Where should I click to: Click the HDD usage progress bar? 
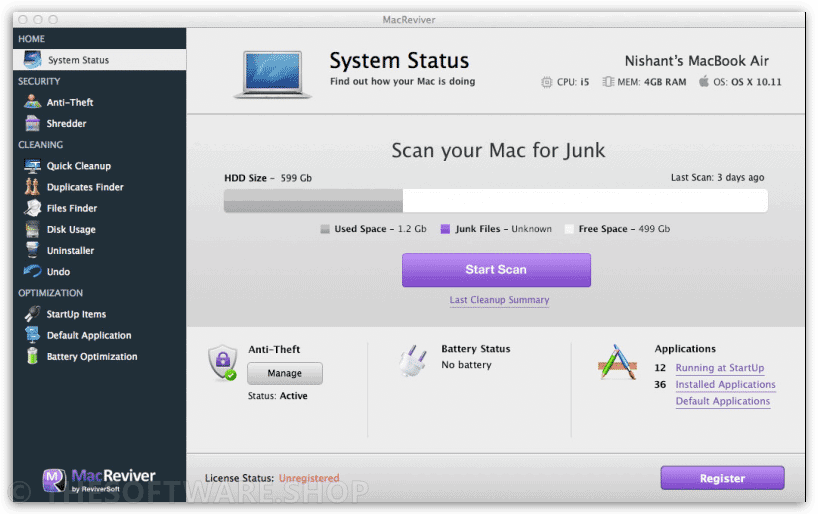click(x=496, y=200)
